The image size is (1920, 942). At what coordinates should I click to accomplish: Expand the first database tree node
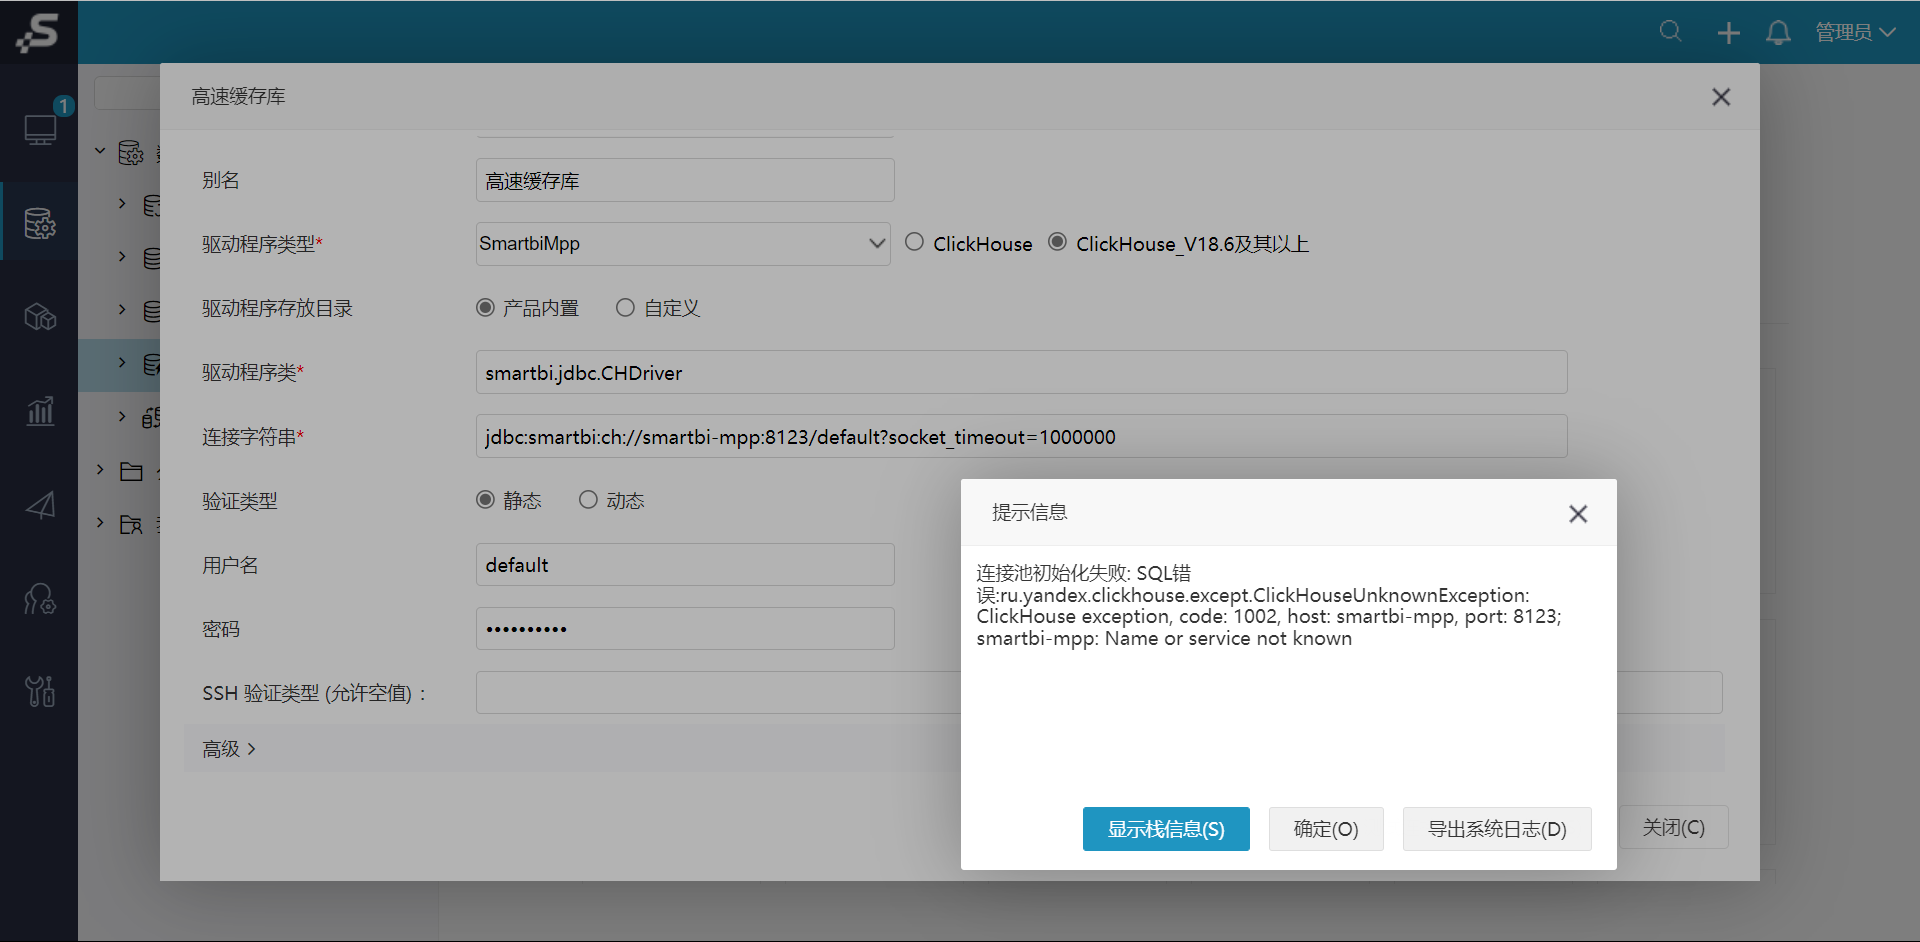click(x=122, y=203)
